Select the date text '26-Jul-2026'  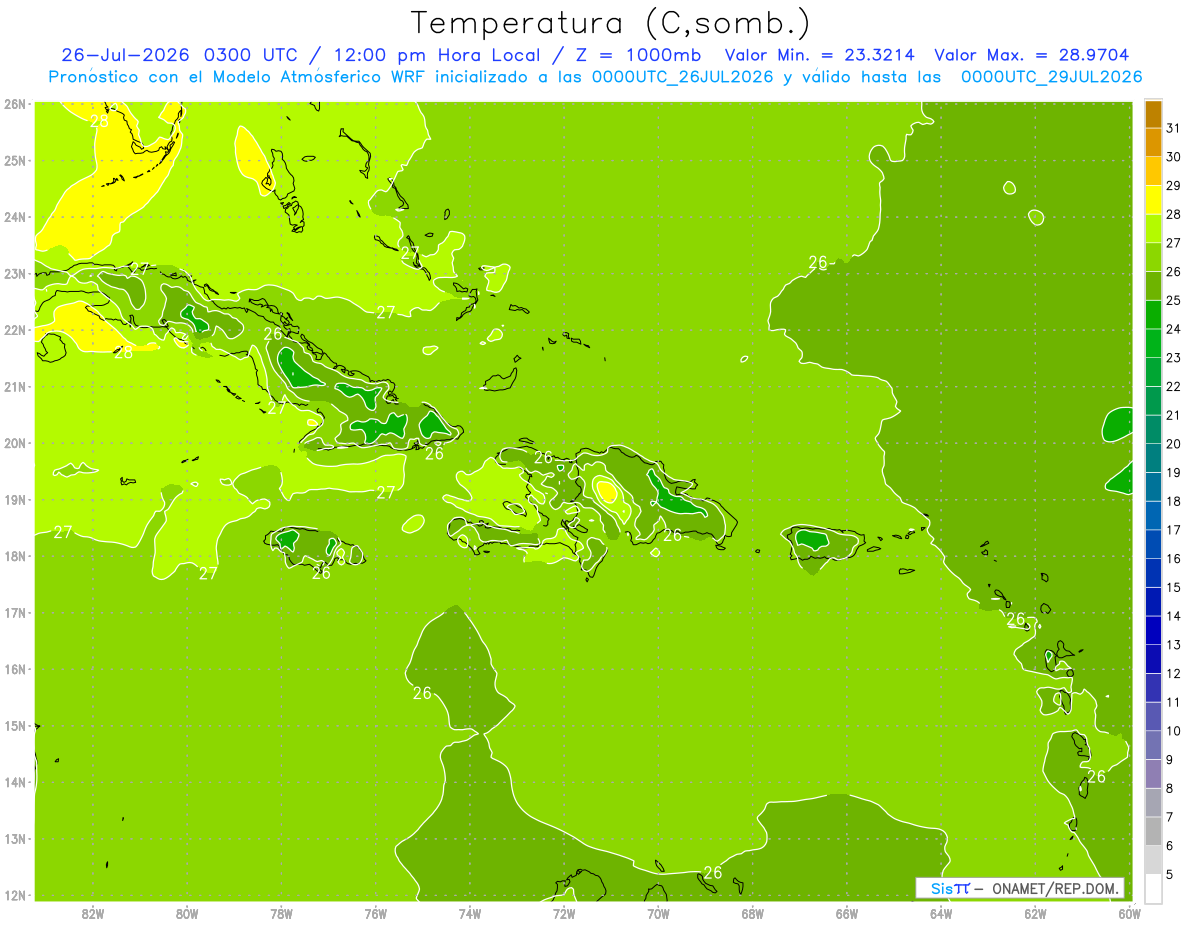(127, 55)
